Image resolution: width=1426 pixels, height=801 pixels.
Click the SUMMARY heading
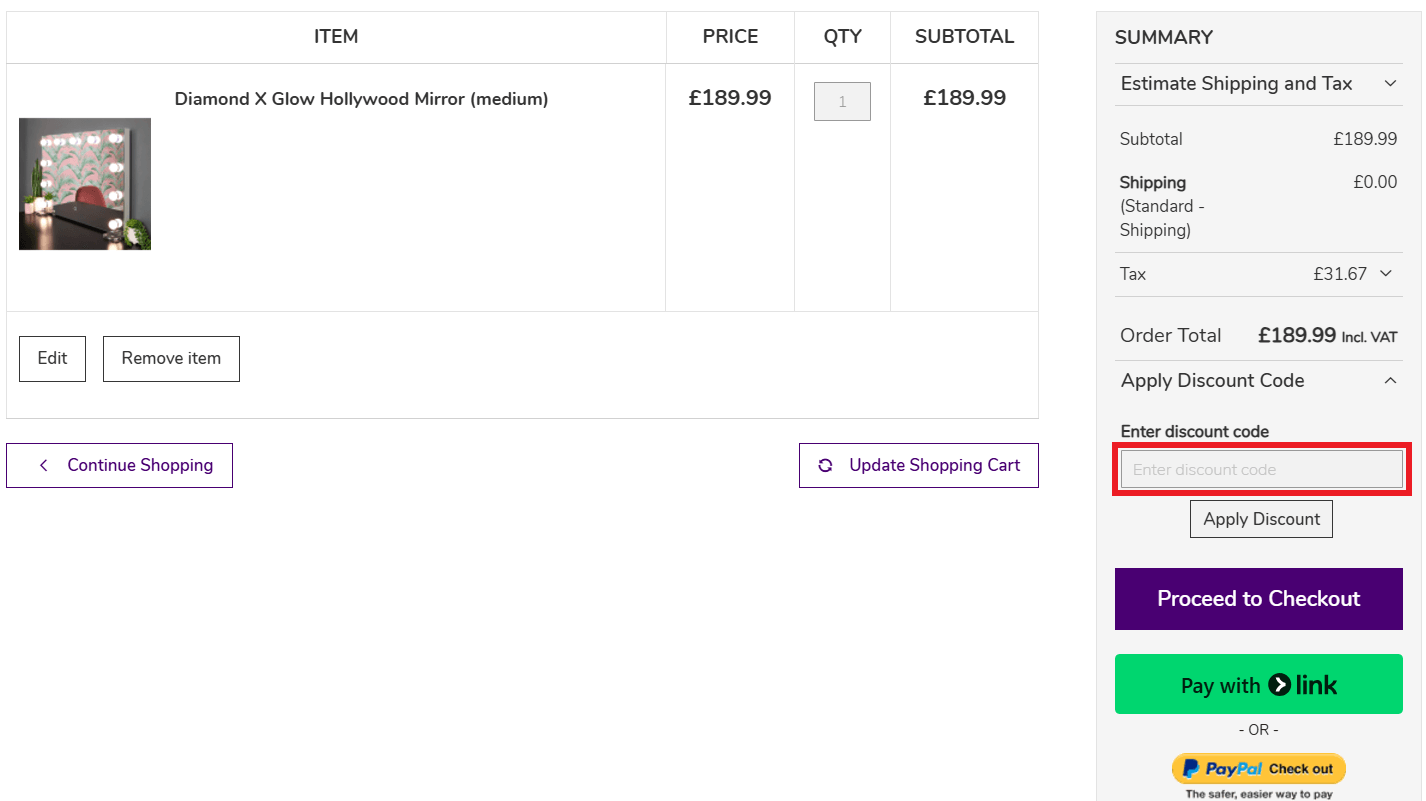(x=1163, y=38)
